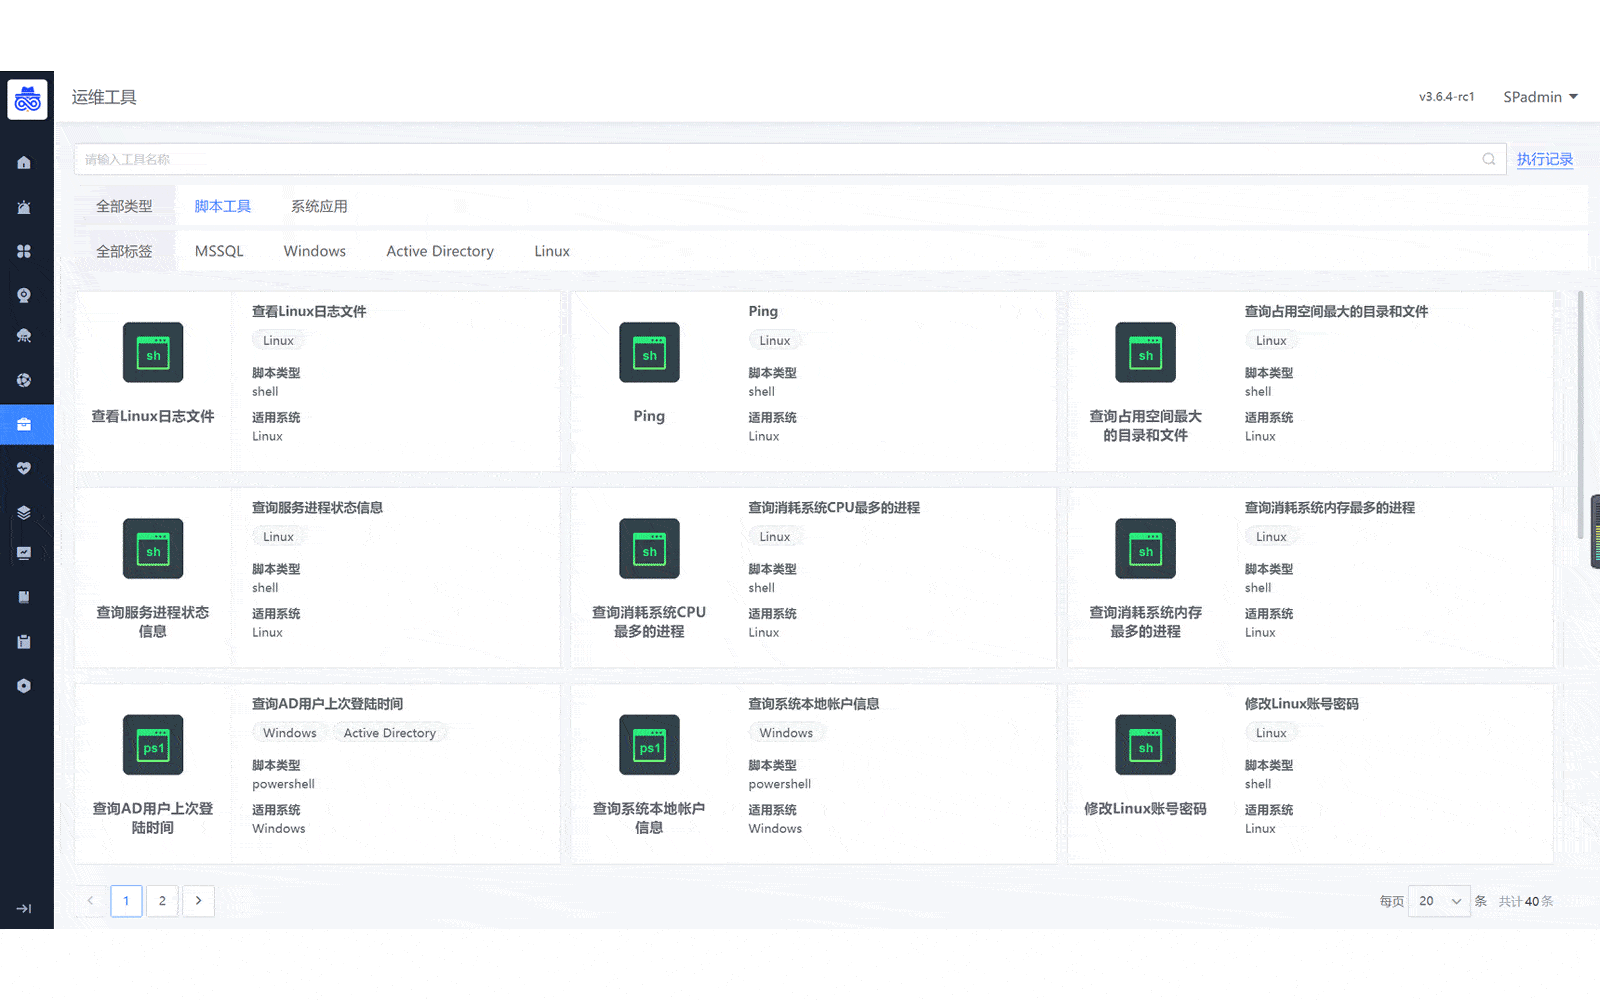Click the Ping card title
This screenshot has height=1000, width=1600.
pos(763,311)
